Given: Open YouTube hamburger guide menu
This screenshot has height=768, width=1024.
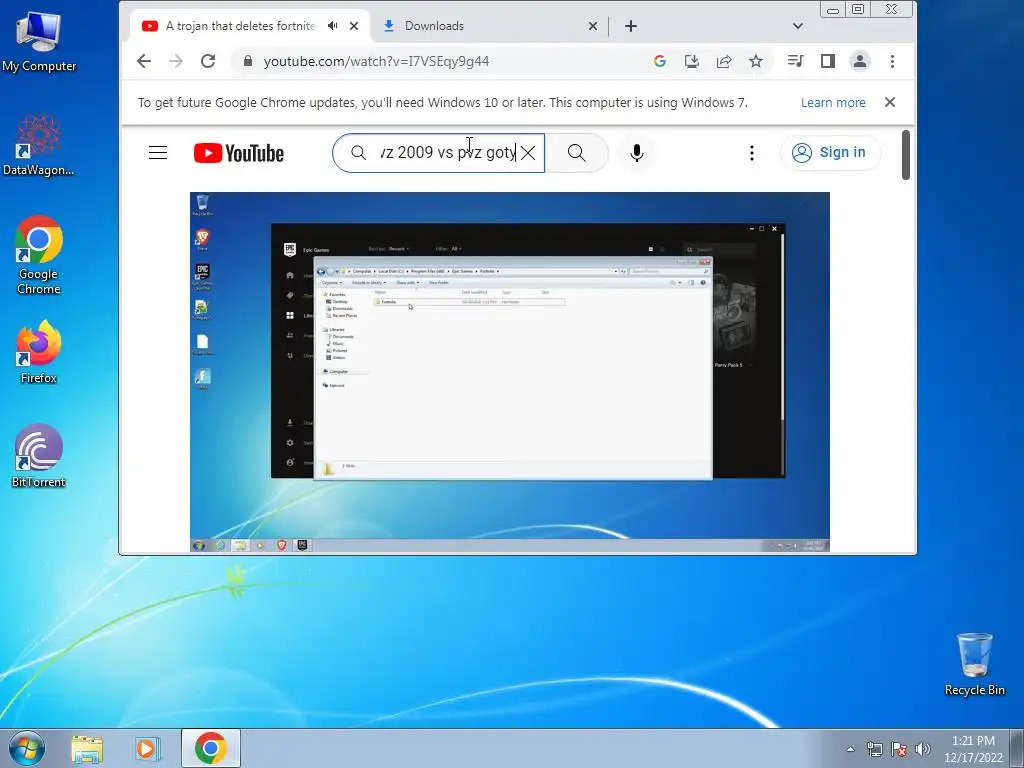Looking at the screenshot, I should click(158, 153).
